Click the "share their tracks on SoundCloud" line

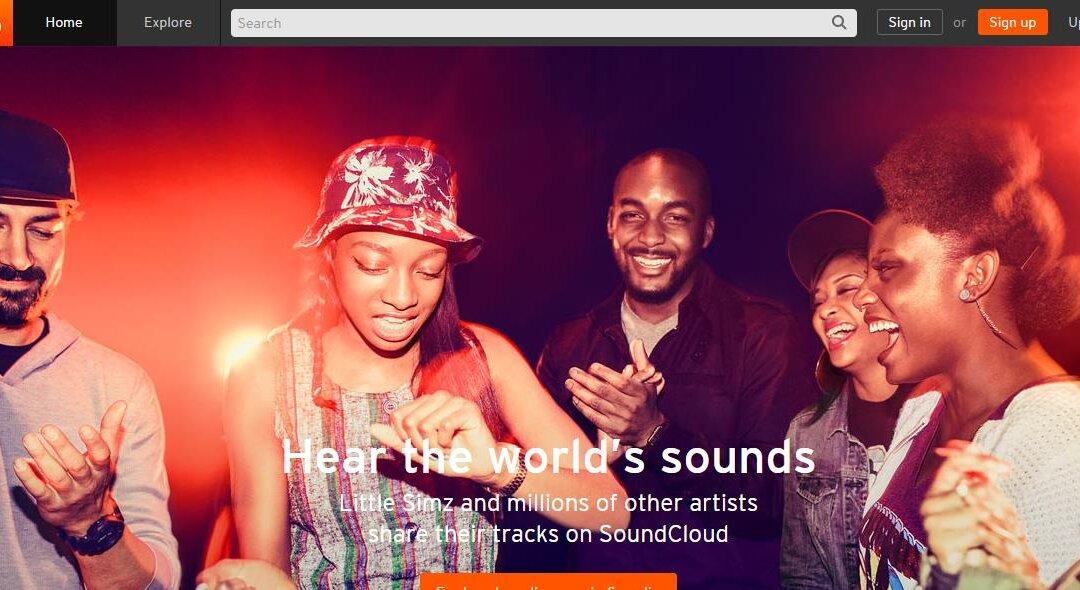pos(548,534)
